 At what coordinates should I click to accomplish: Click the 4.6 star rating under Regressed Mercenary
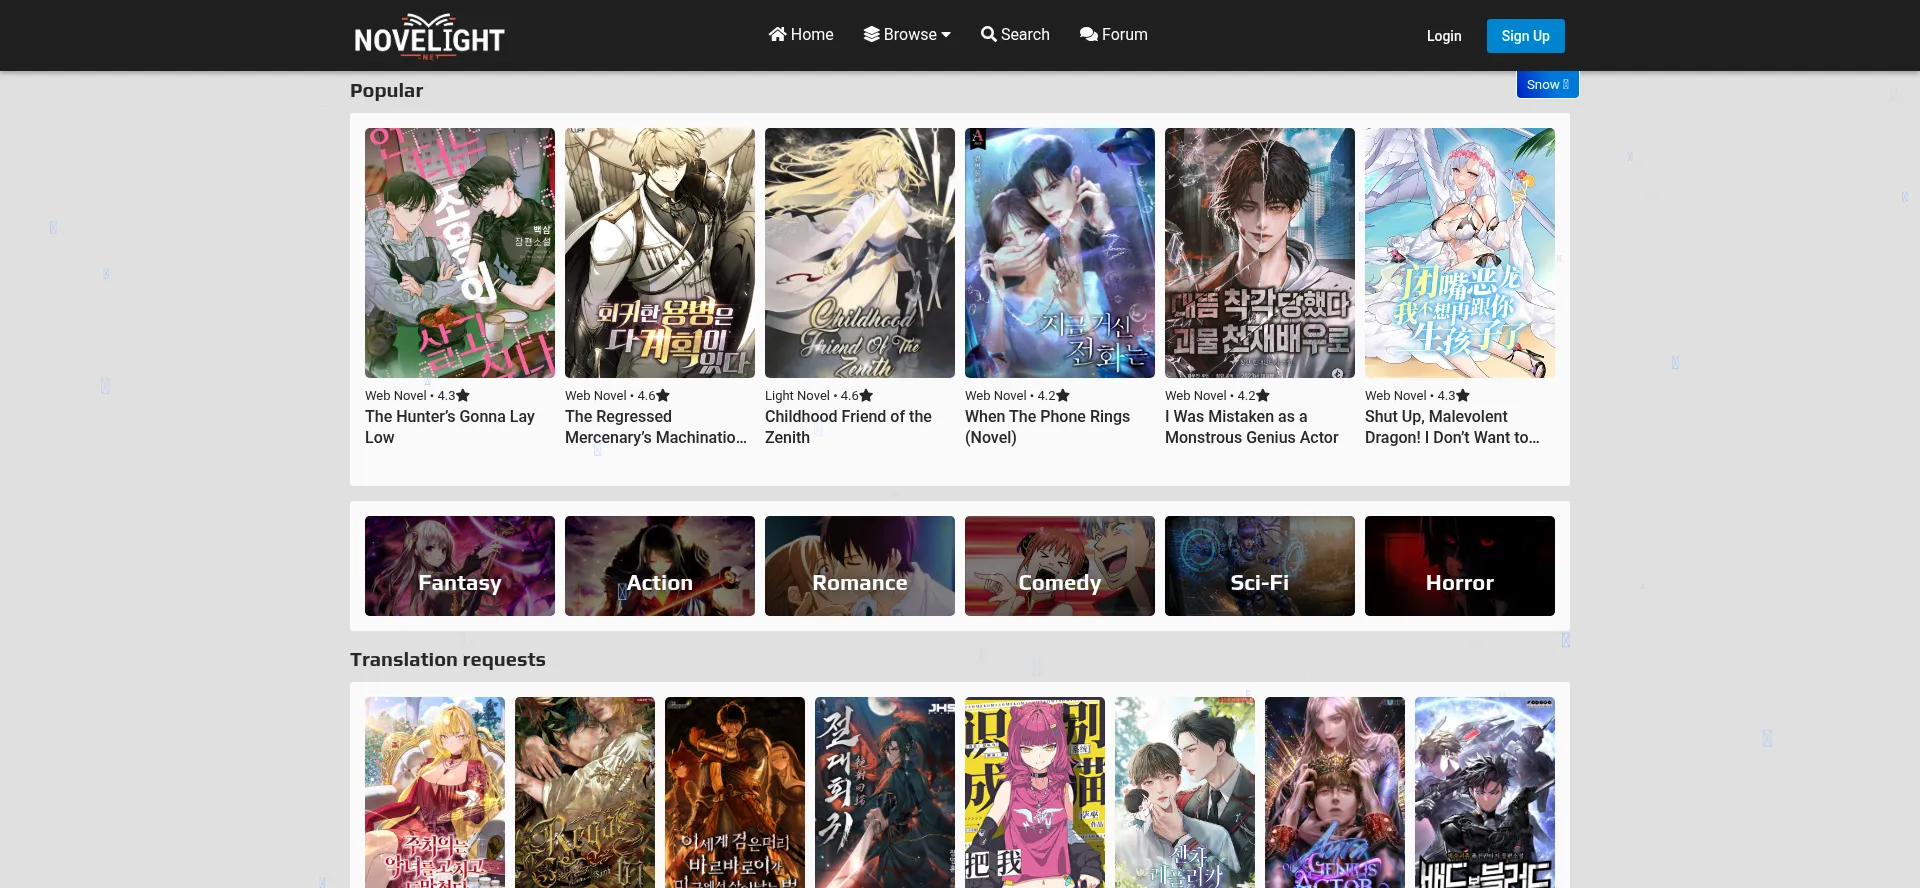pos(654,396)
